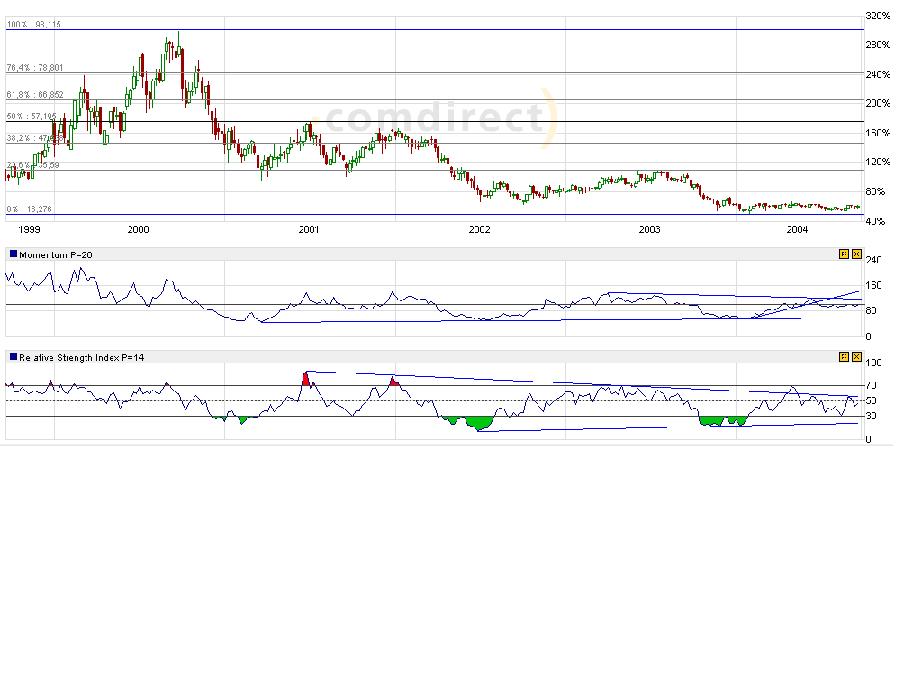Image resolution: width=898 pixels, height=692 pixels.
Task: Click the blue legend square beside Momentum
Action: tap(12, 255)
